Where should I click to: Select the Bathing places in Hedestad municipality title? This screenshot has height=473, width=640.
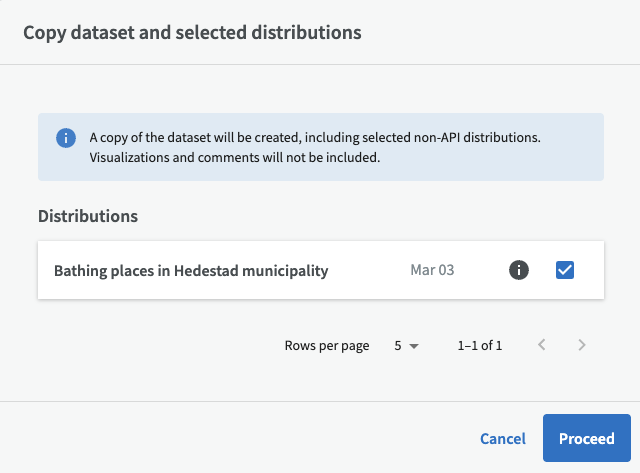191,270
